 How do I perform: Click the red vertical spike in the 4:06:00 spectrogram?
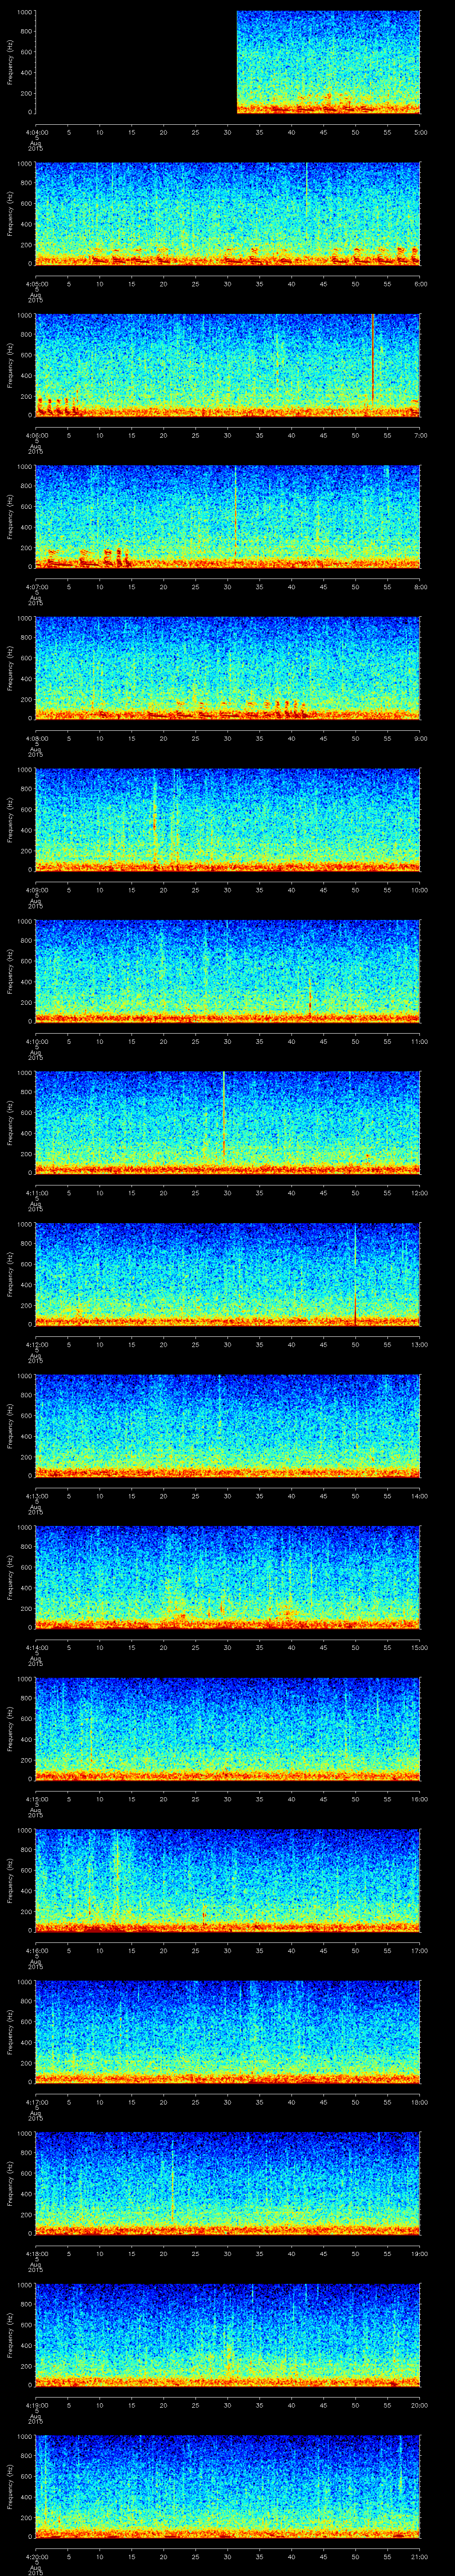[x=372, y=360]
